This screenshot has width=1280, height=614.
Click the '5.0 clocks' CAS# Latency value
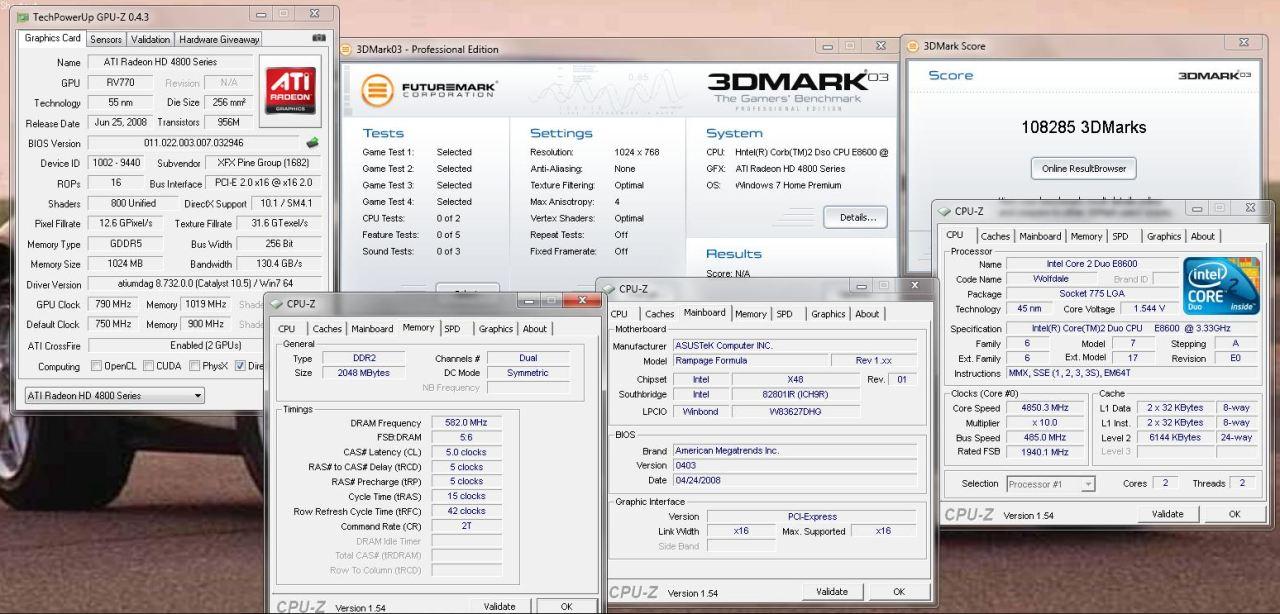(x=466, y=452)
